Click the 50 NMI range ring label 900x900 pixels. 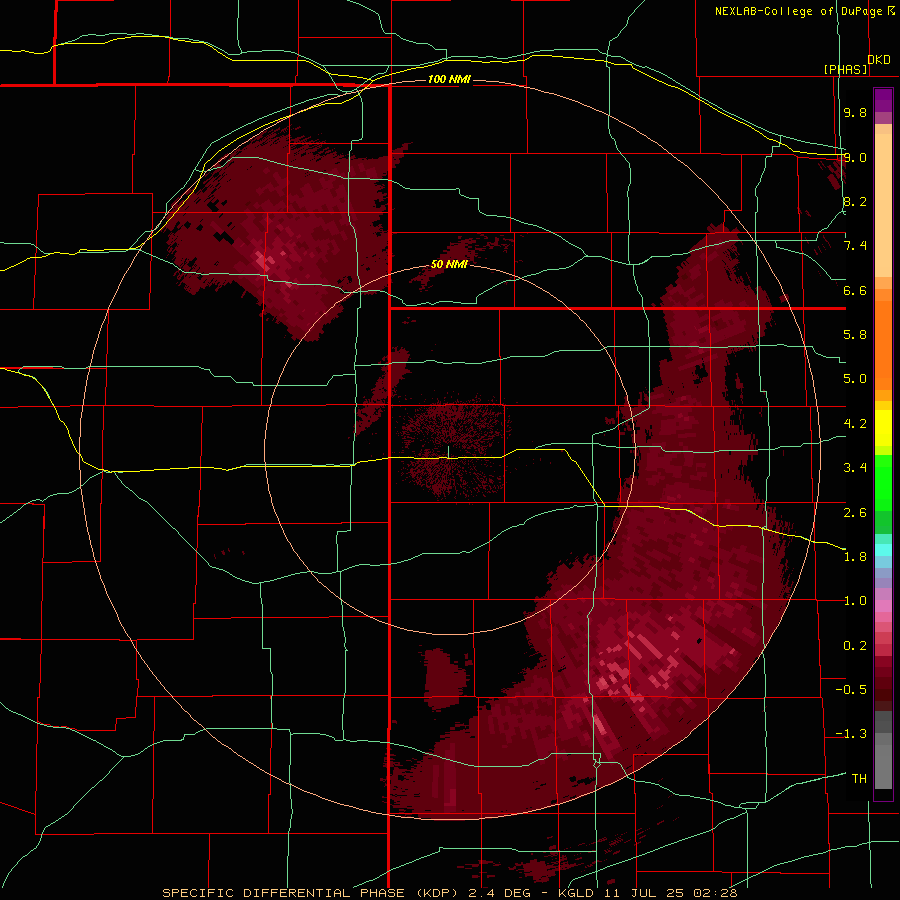coord(449,265)
